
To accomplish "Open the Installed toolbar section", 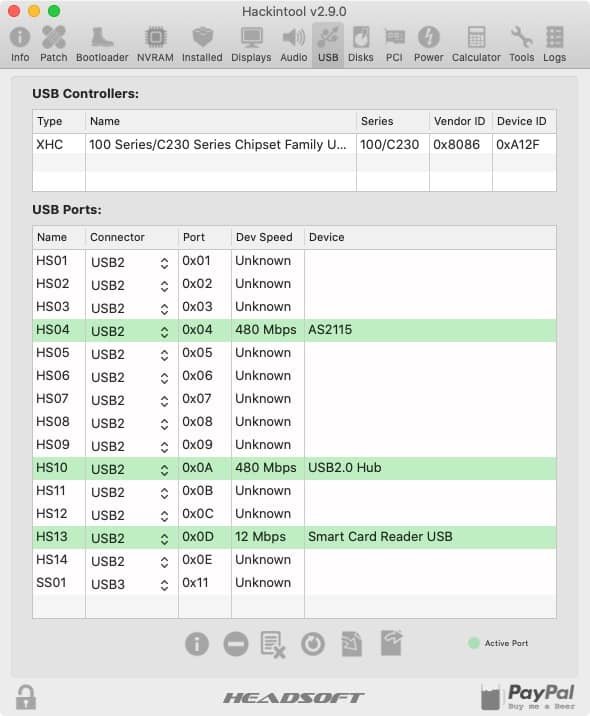I will [202, 44].
